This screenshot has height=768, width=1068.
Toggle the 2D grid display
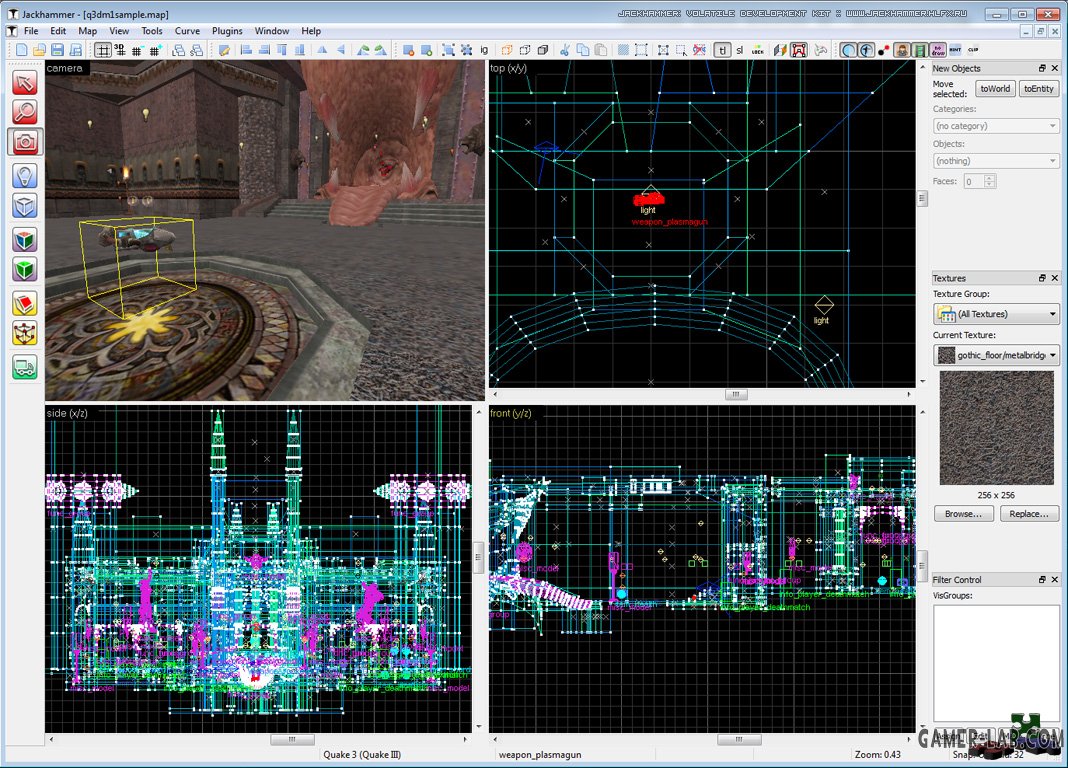pos(103,50)
